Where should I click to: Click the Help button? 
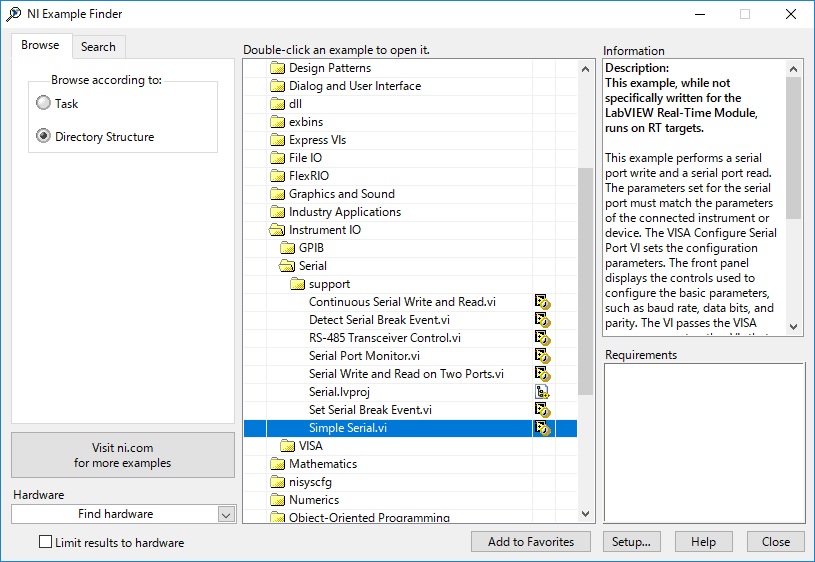click(703, 542)
